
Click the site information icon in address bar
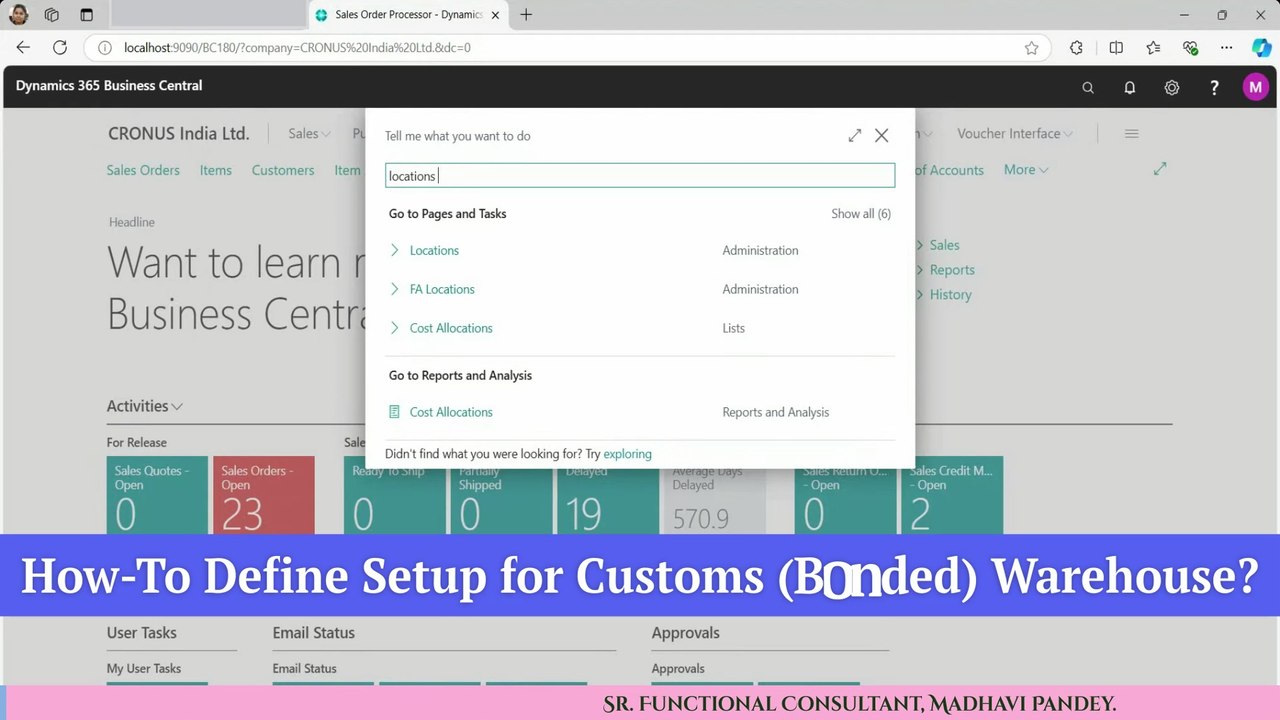[105, 47]
